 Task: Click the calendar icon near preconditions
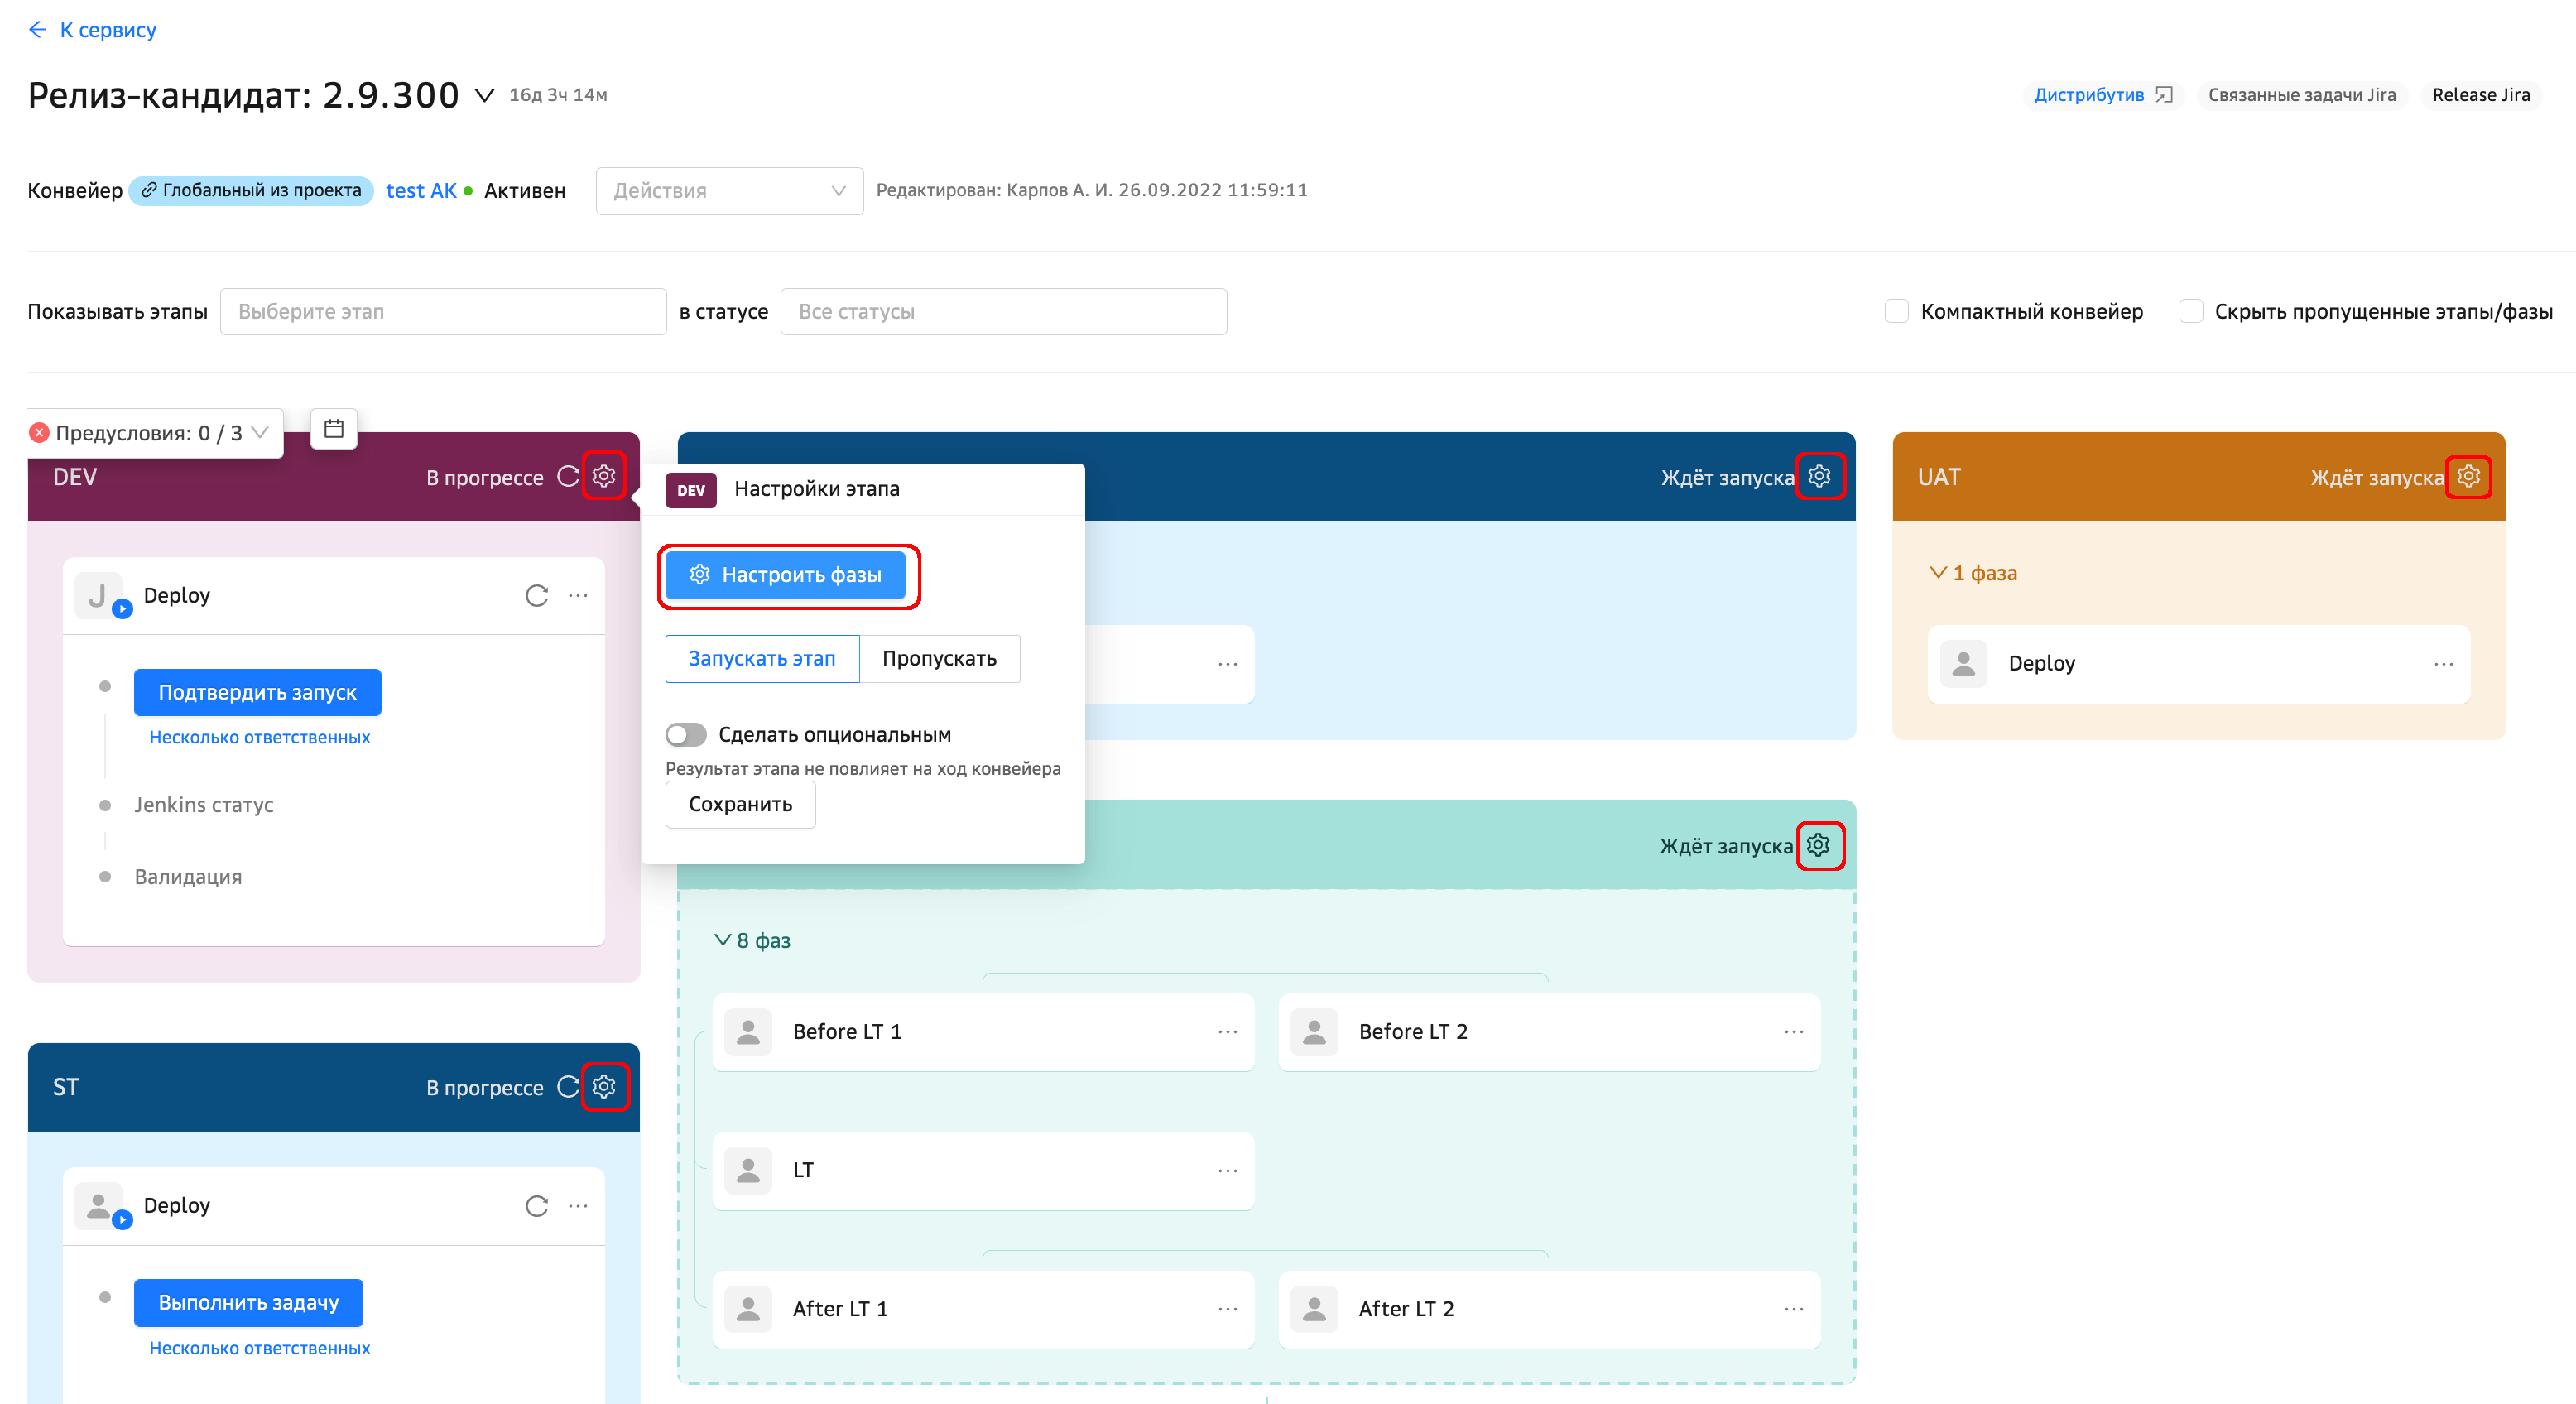coord(334,429)
